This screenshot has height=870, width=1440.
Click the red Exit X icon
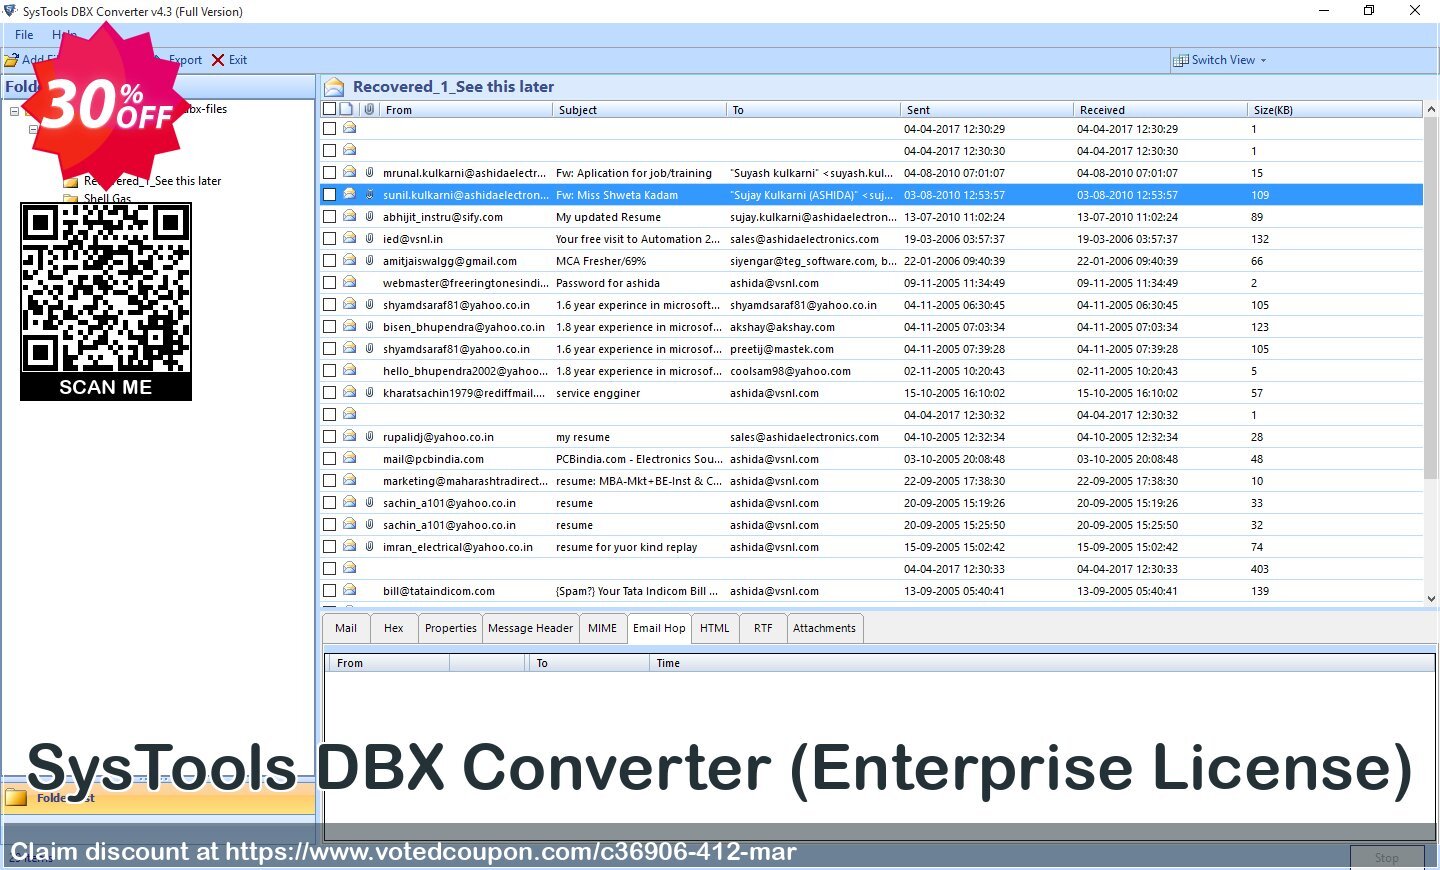click(x=218, y=60)
